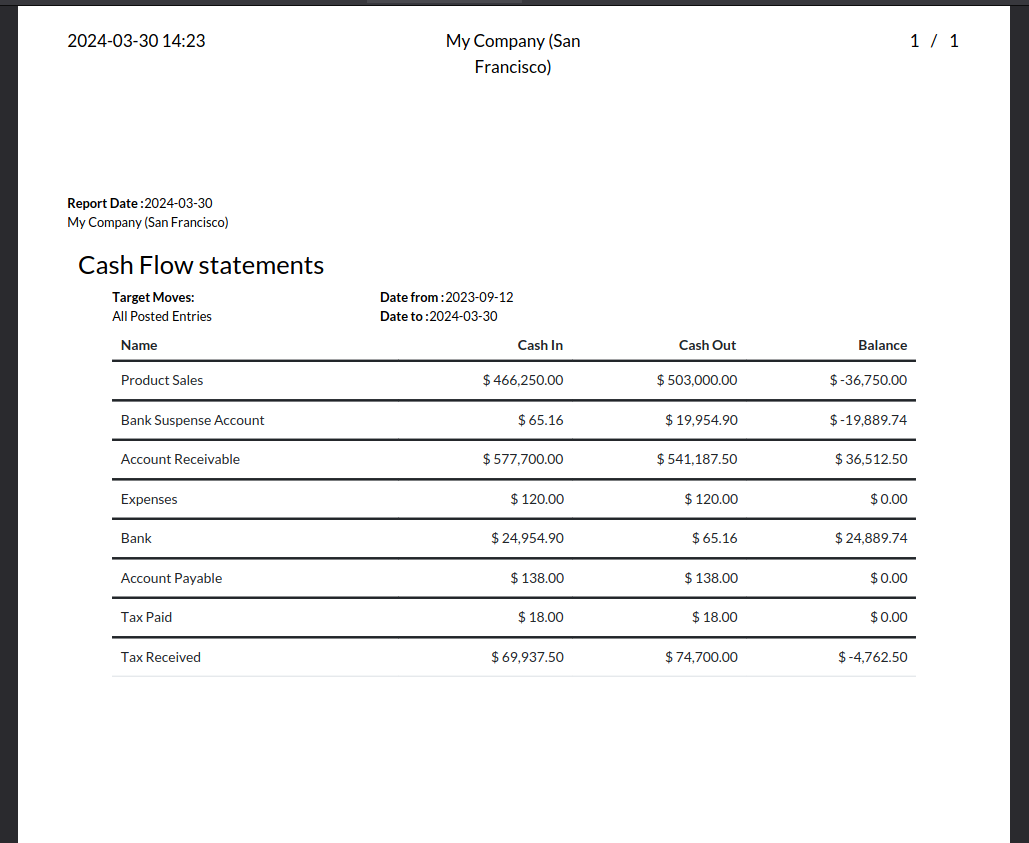
Task: Click the page number indicator 1 / 1
Action: click(934, 41)
